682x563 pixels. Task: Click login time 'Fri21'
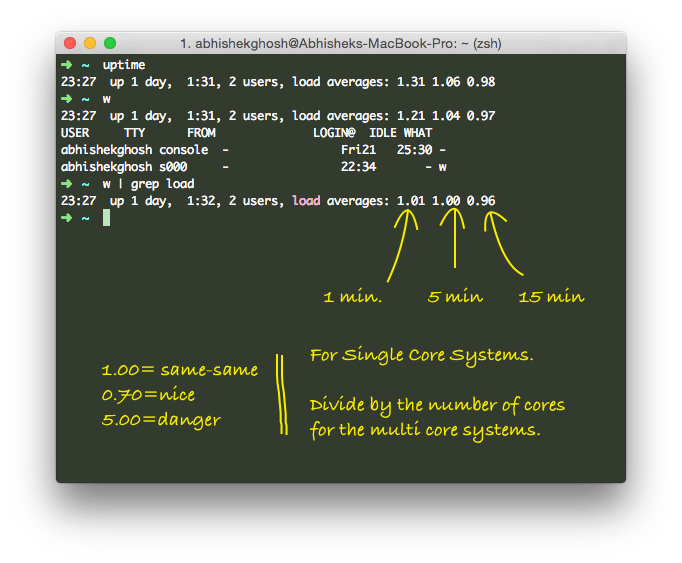pos(358,150)
